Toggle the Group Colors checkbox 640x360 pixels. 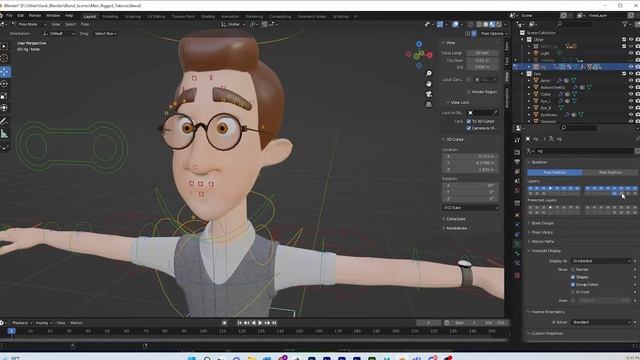pos(573,284)
